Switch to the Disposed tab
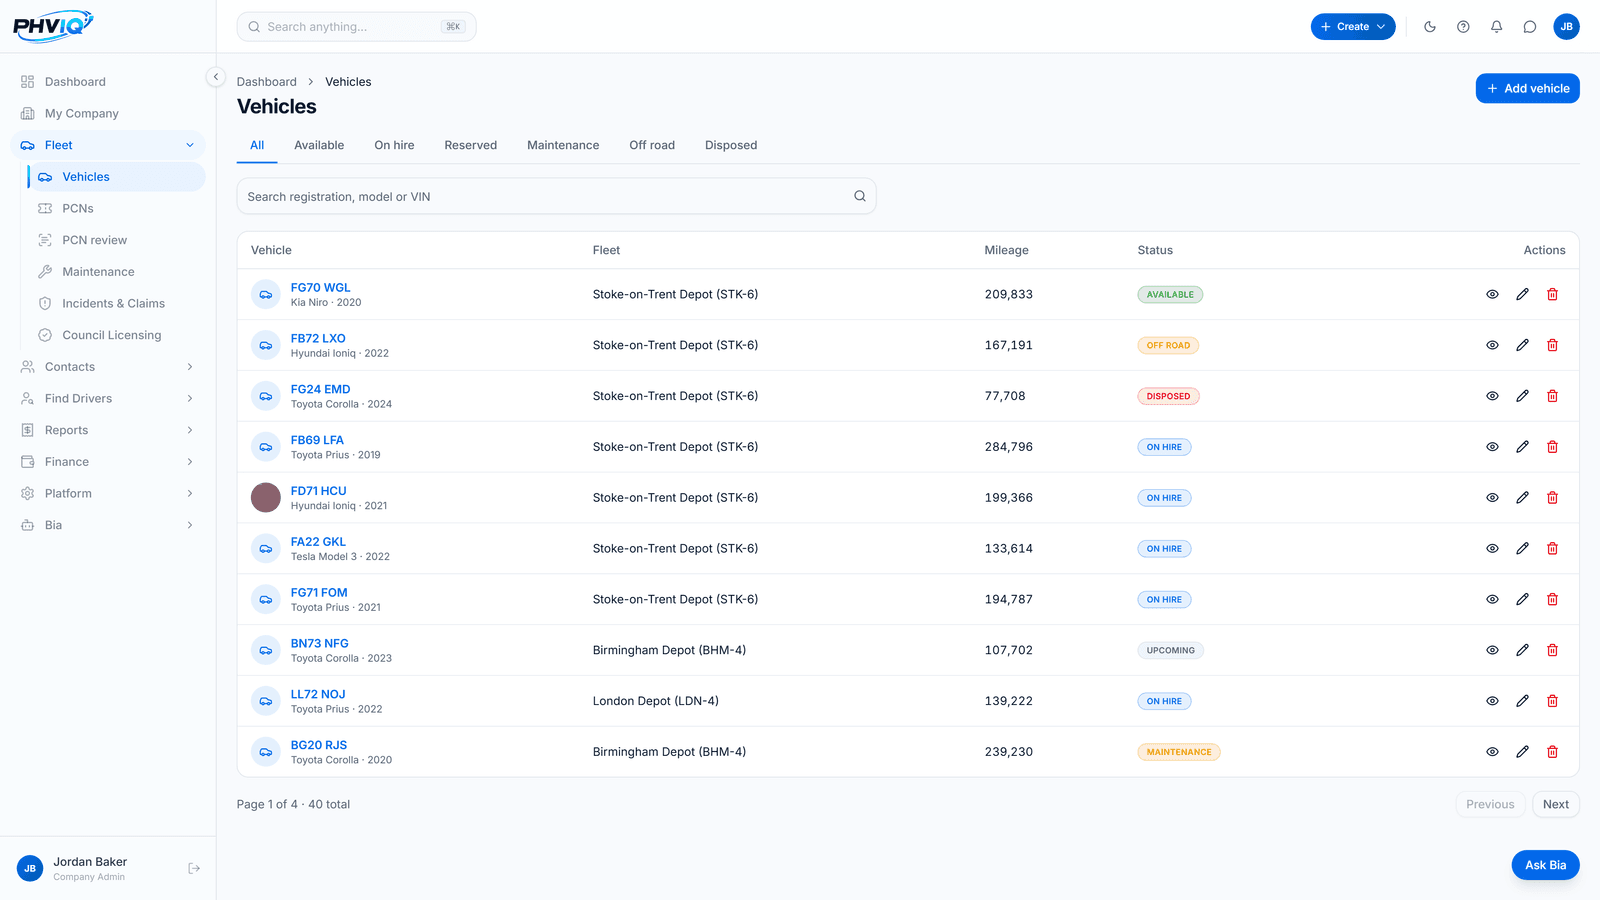The height and width of the screenshot is (900, 1600). pyautogui.click(x=731, y=145)
